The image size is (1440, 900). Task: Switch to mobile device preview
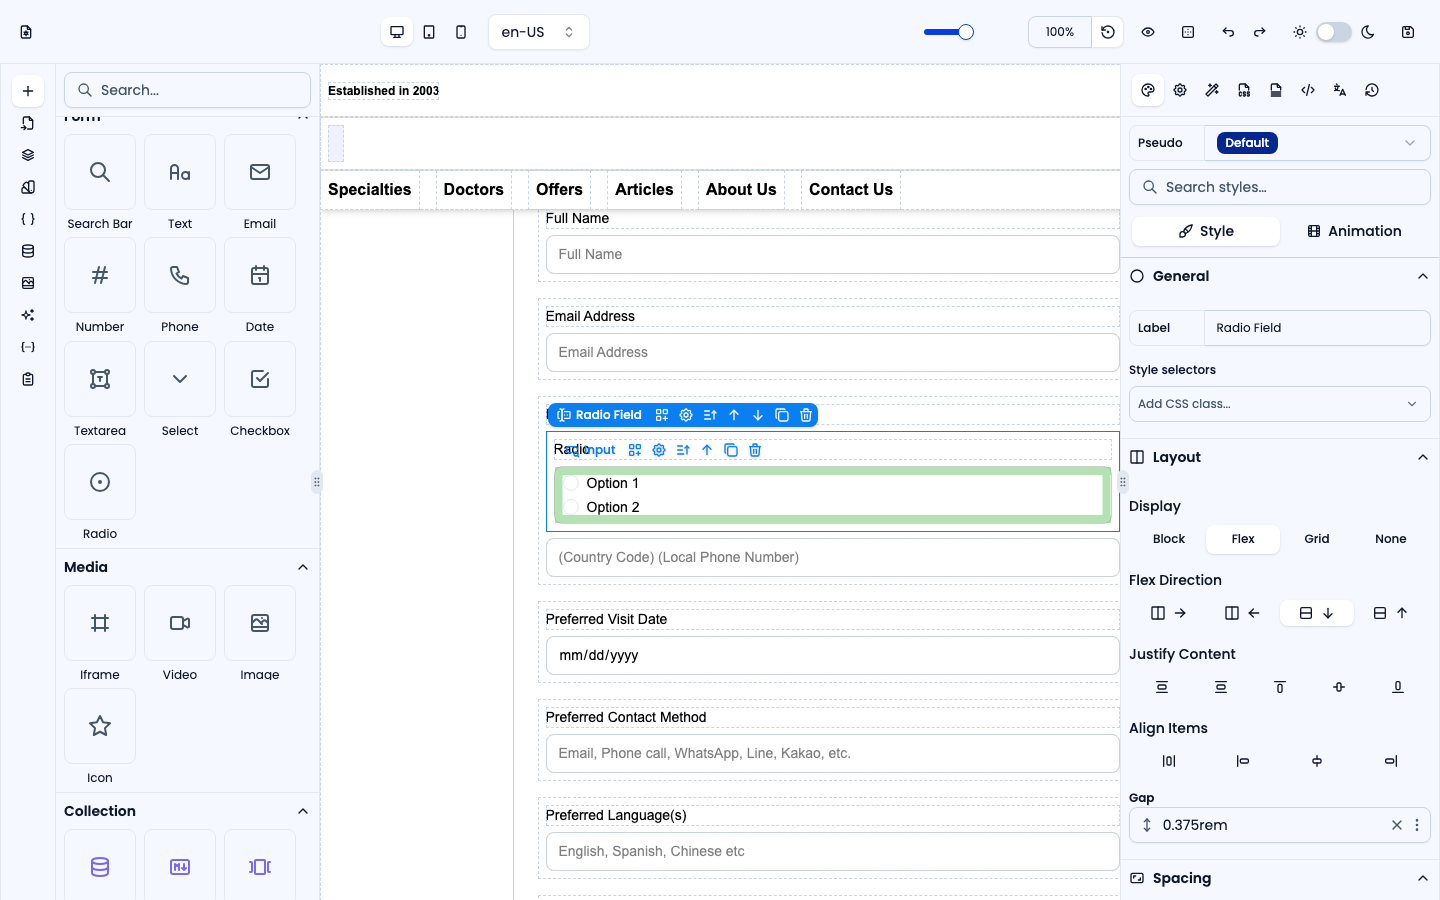pos(461,32)
